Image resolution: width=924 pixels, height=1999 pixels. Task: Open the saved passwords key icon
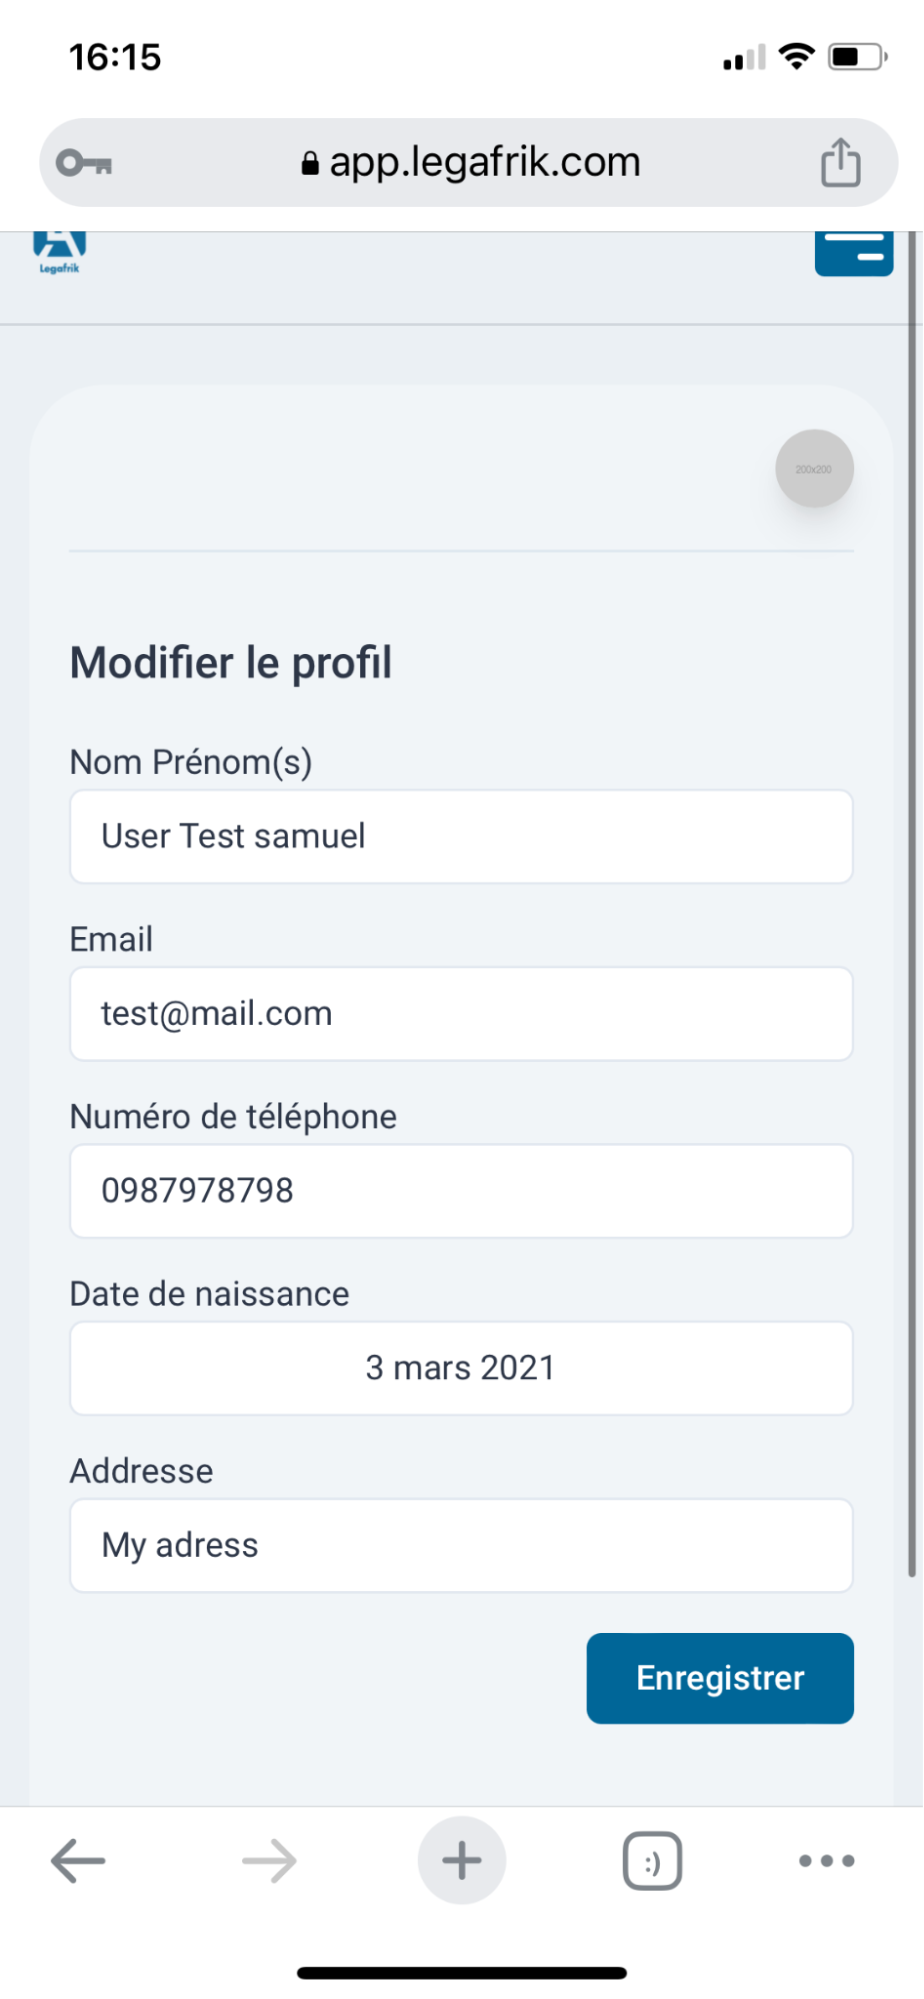(x=84, y=163)
